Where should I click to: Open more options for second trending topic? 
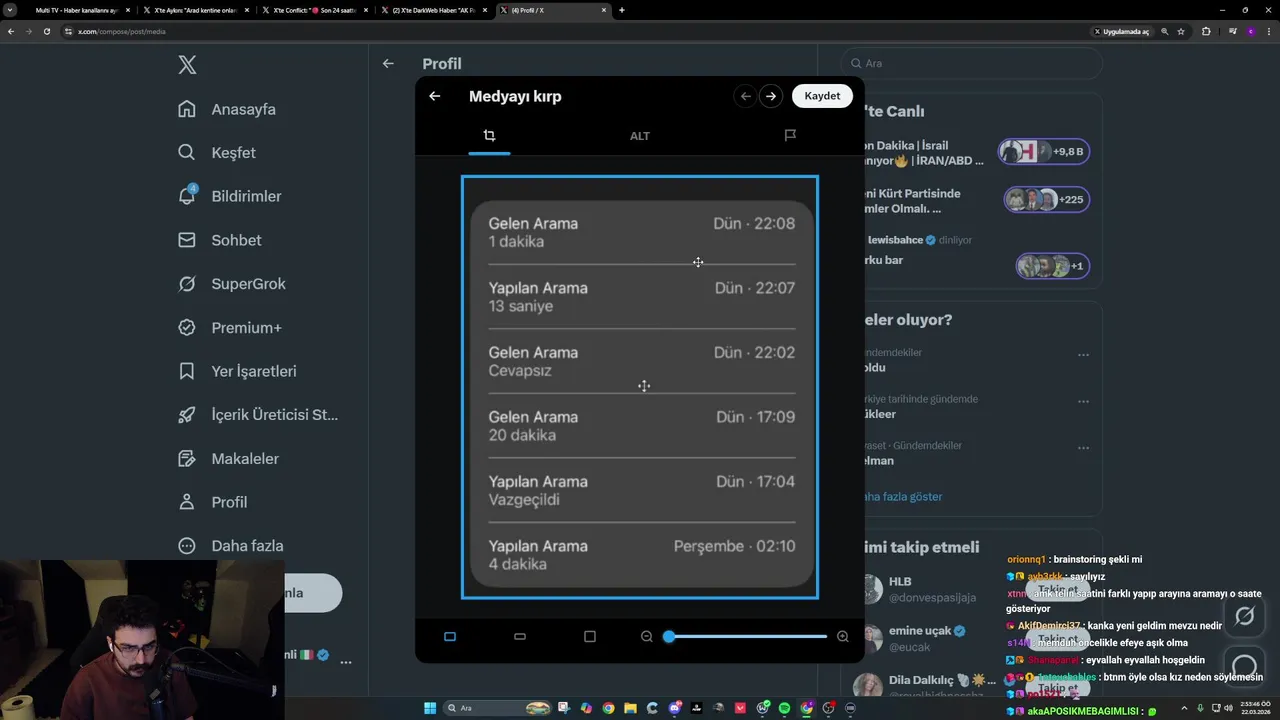(1083, 400)
